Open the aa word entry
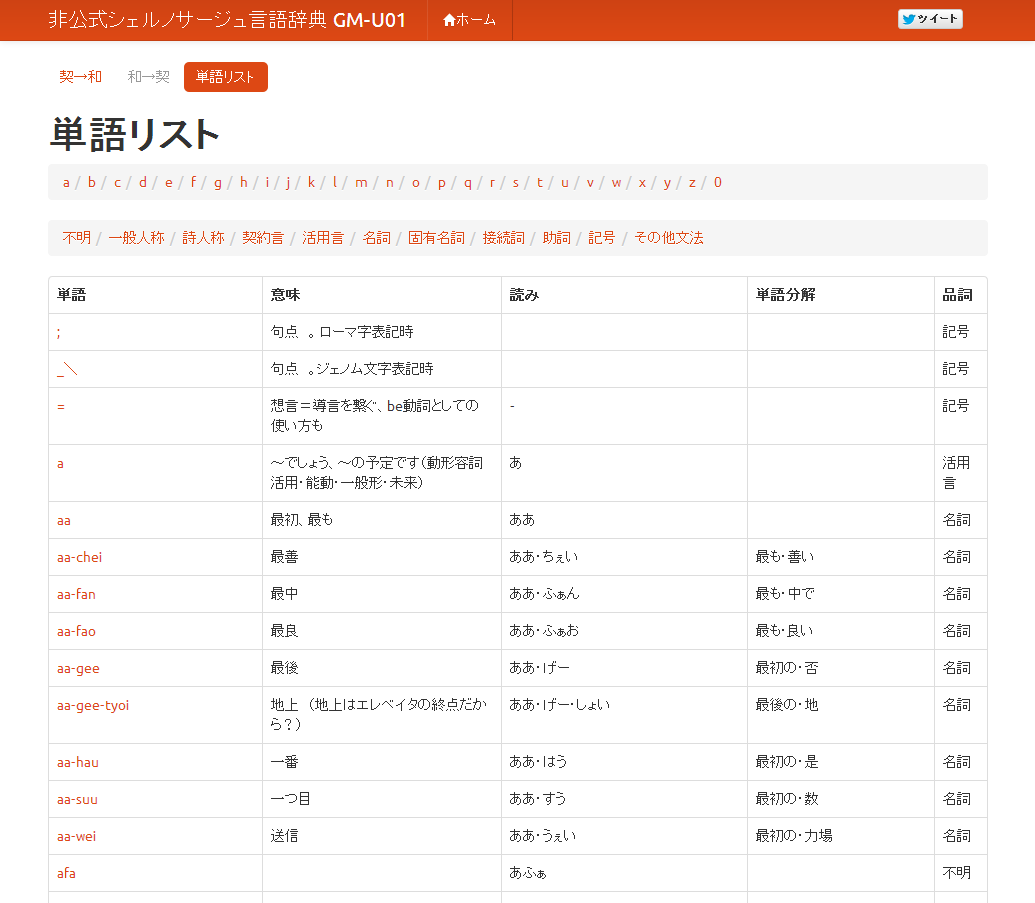 pyautogui.click(x=64, y=521)
